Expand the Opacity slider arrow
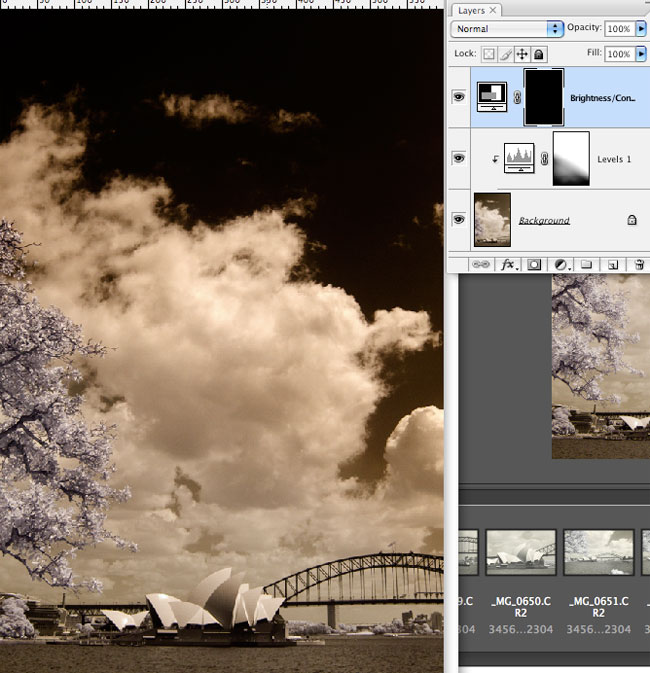This screenshot has width=650, height=673. 642,29
